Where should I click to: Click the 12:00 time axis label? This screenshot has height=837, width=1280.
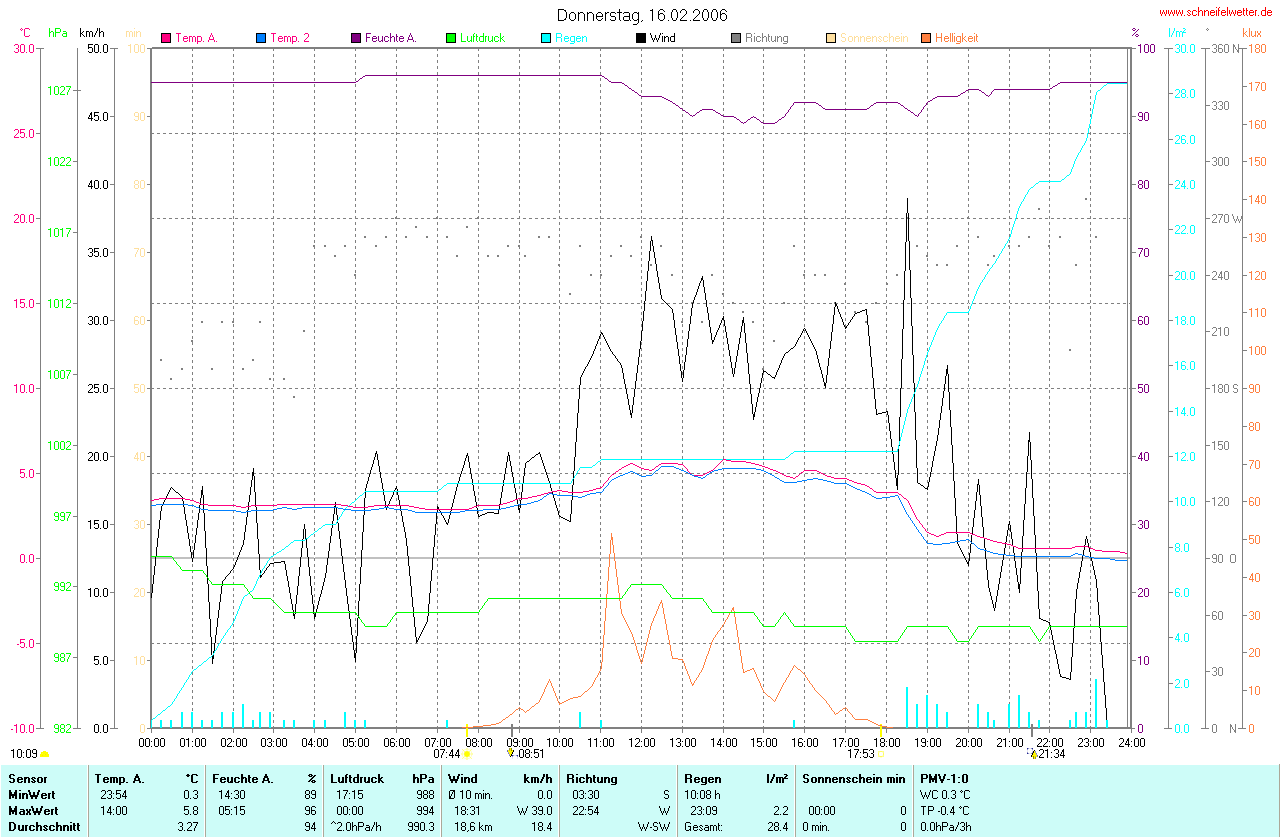[x=642, y=742]
